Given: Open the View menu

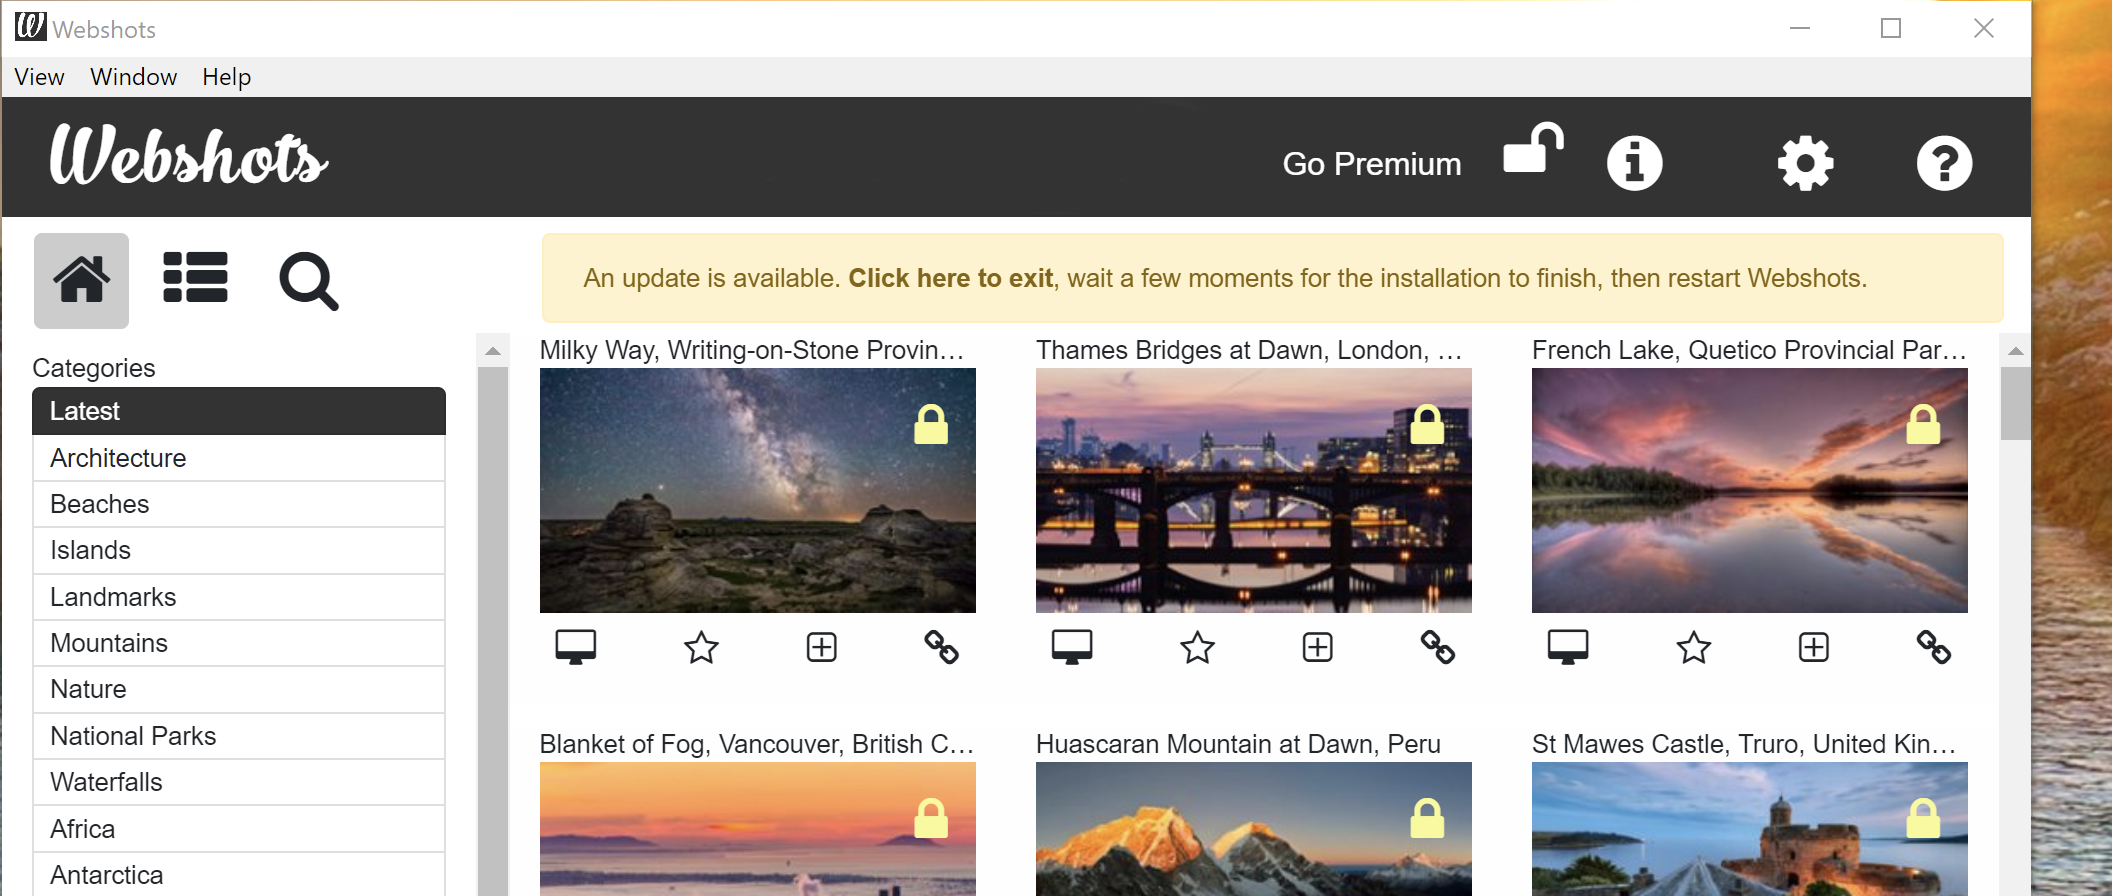Looking at the screenshot, I should [39, 77].
